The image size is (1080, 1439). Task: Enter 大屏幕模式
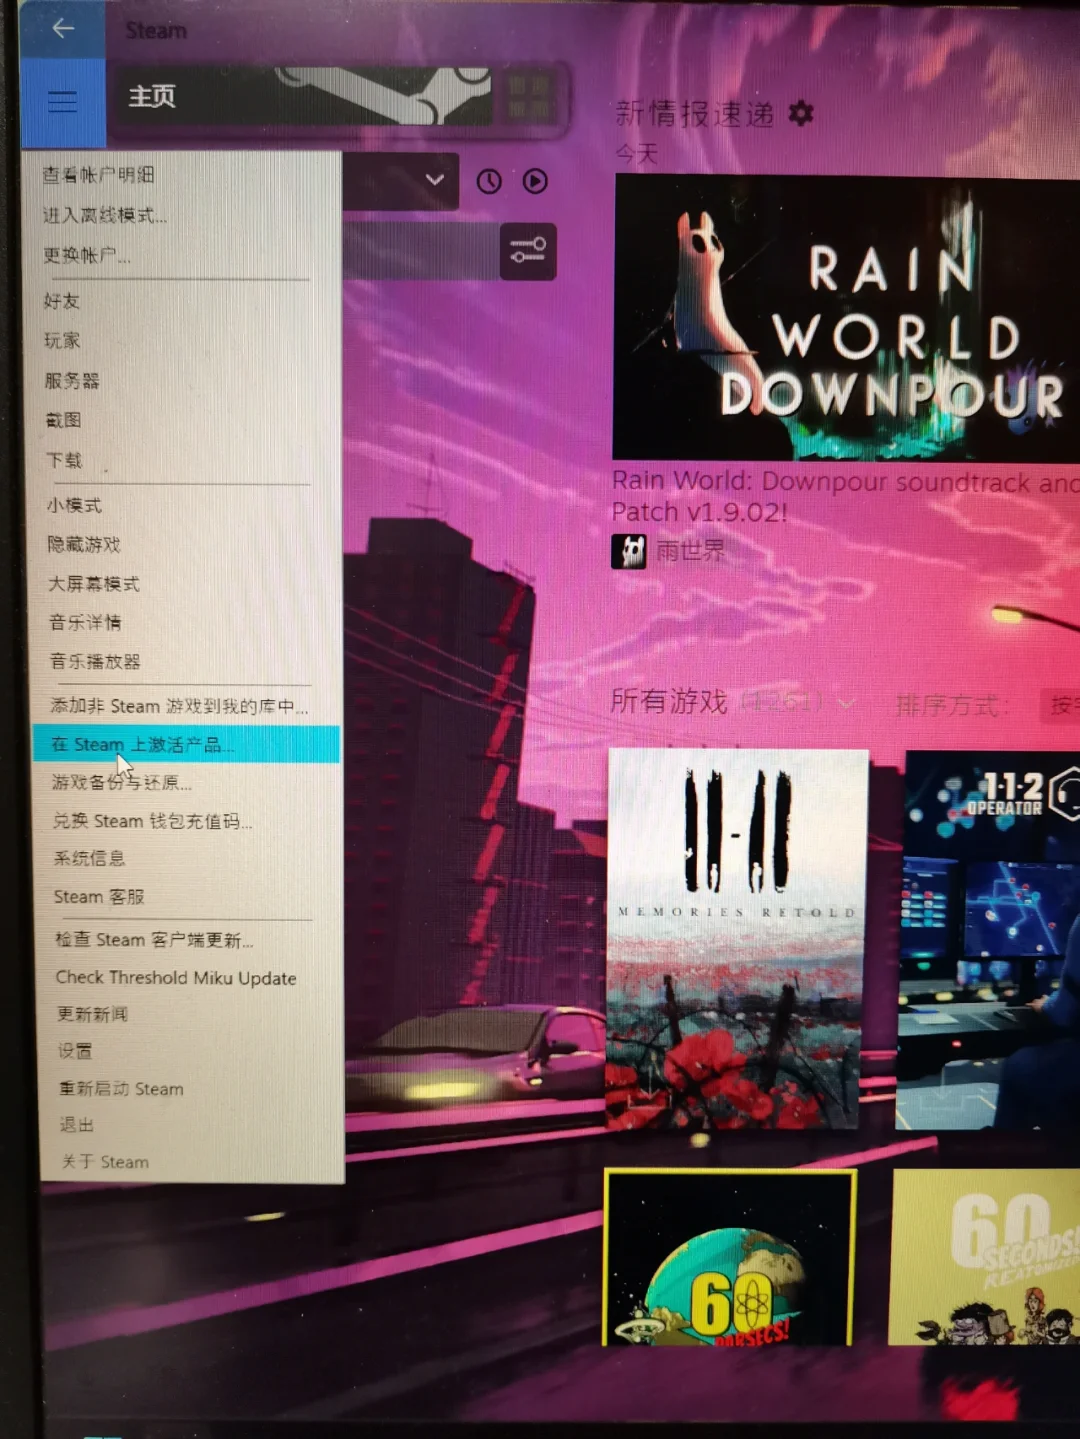pos(94,583)
